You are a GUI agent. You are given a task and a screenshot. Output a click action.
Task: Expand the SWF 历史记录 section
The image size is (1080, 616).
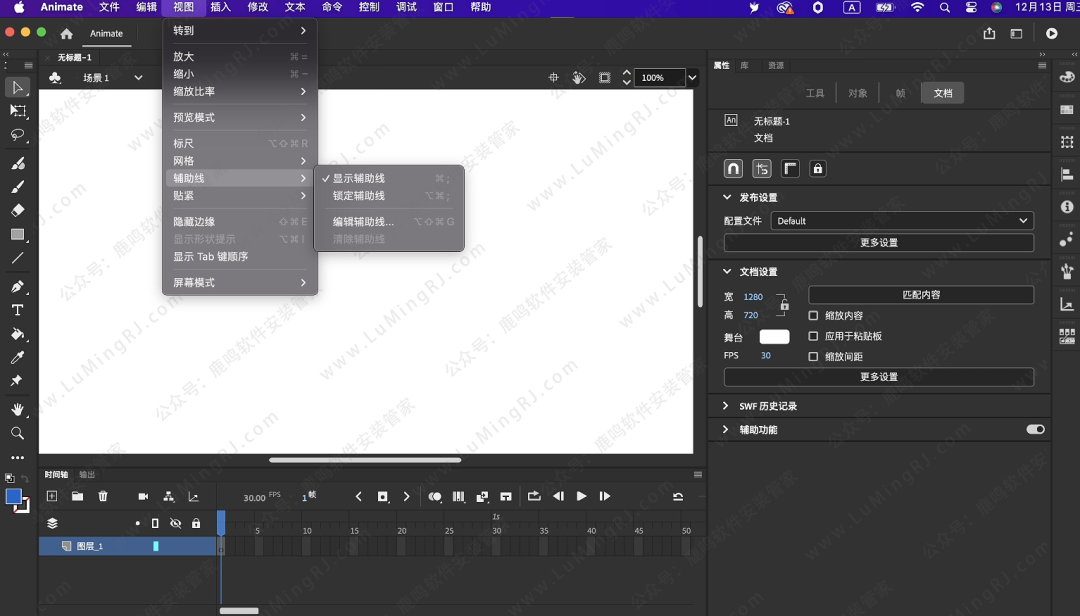tap(726, 406)
